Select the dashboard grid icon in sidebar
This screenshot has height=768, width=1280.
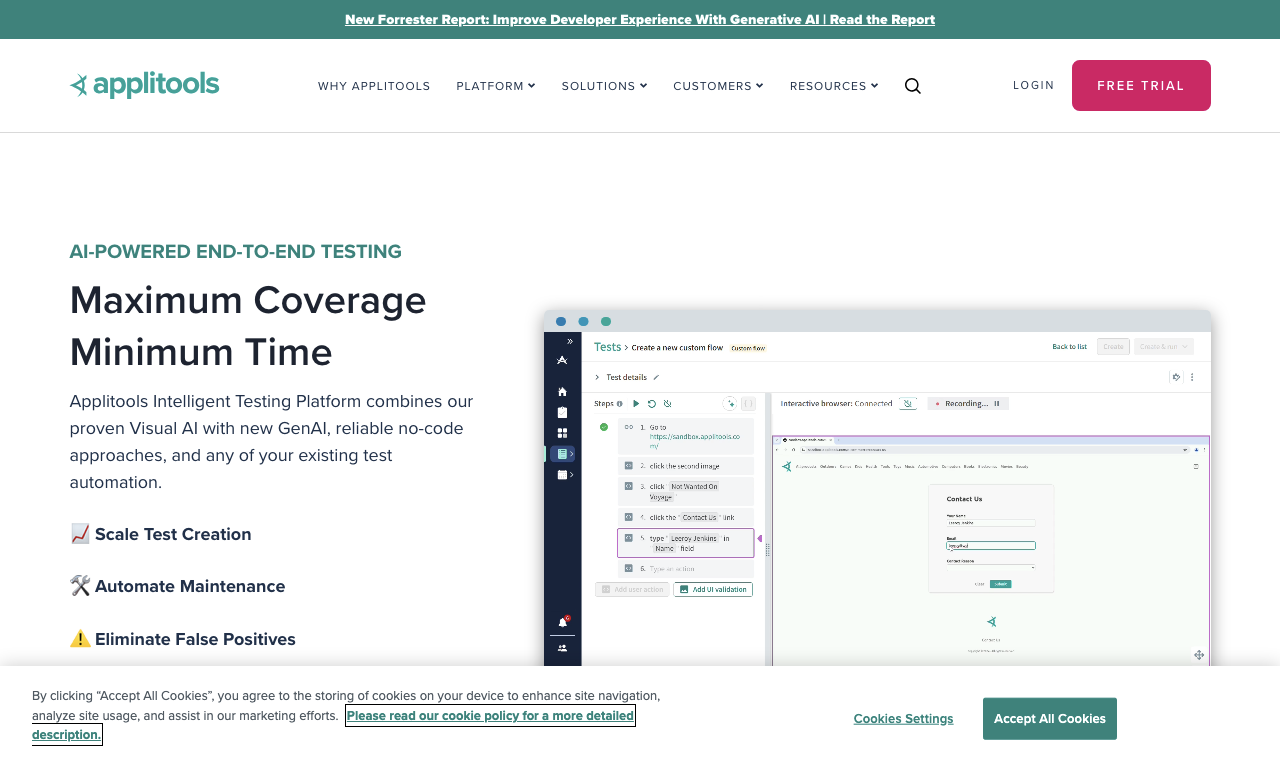[562, 433]
